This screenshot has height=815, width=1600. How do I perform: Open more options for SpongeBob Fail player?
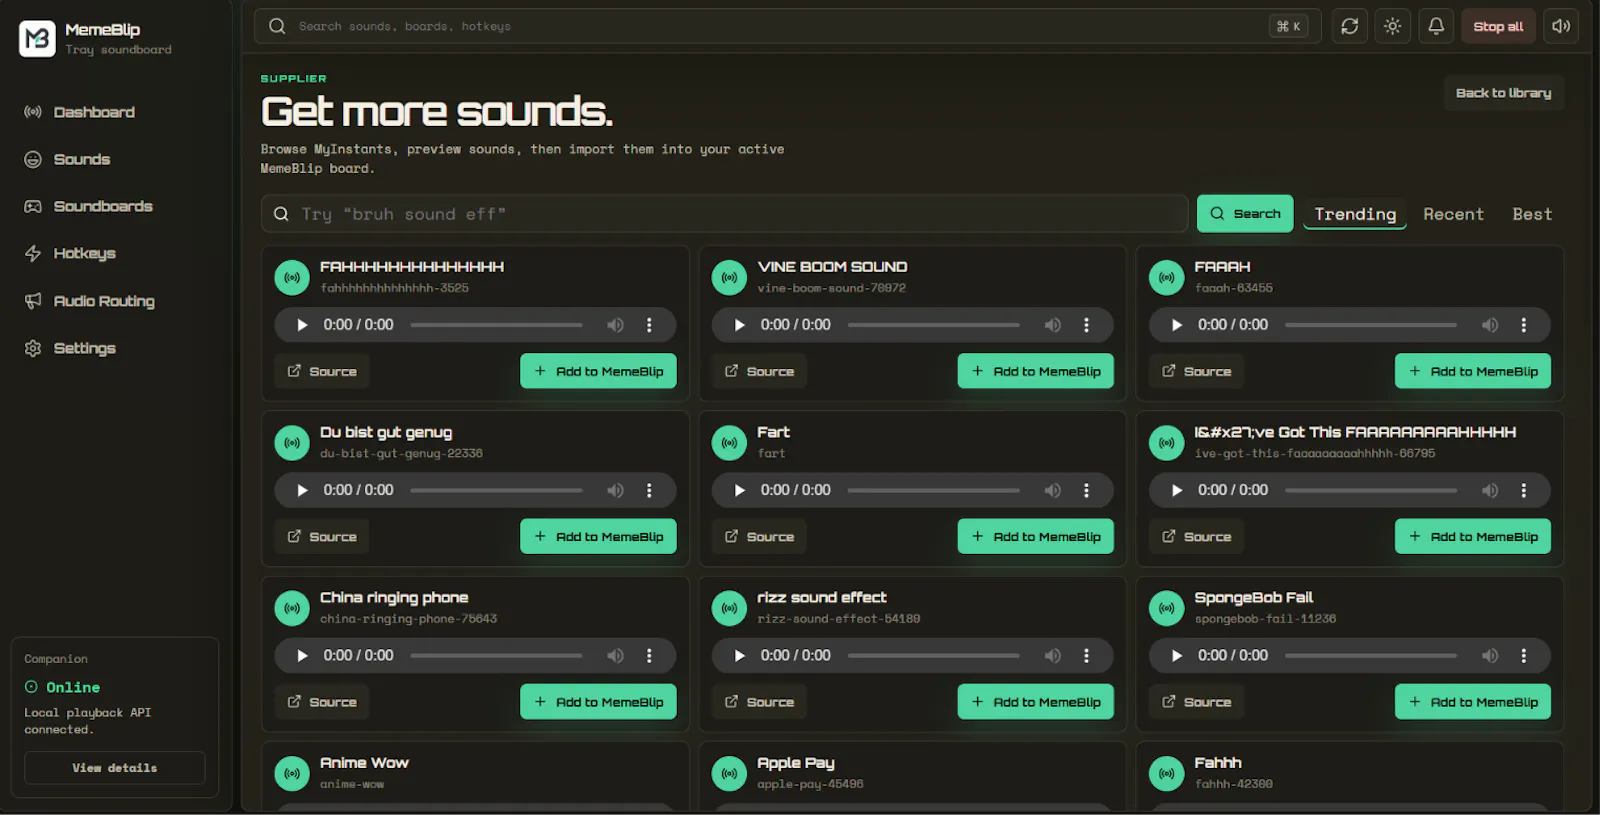[x=1524, y=656]
